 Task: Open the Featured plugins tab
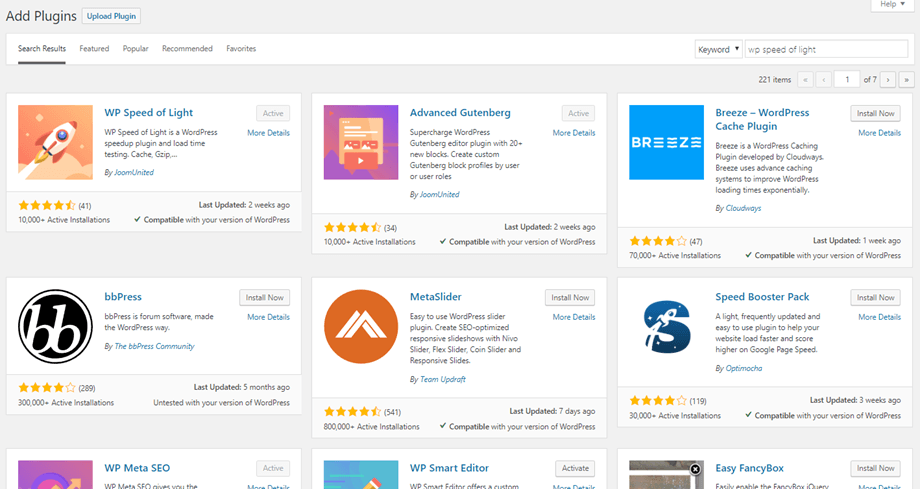[x=94, y=49]
